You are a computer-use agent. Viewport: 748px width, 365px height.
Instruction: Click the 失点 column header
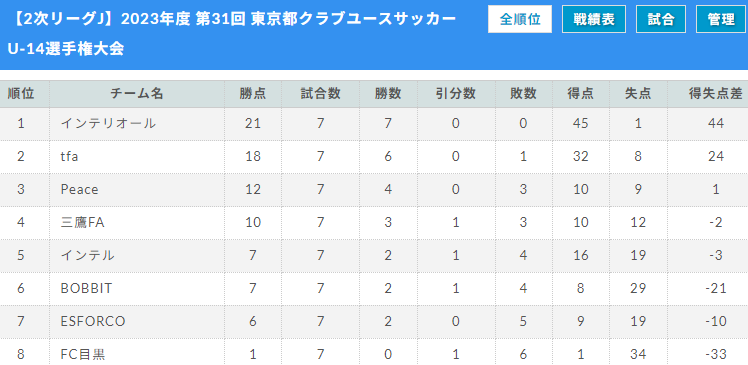(x=638, y=94)
